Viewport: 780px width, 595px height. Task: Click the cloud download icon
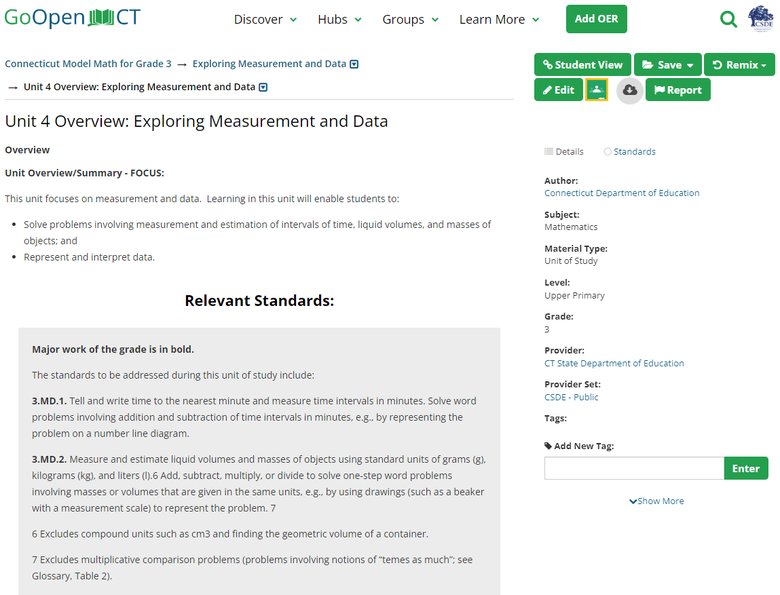[629, 90]
